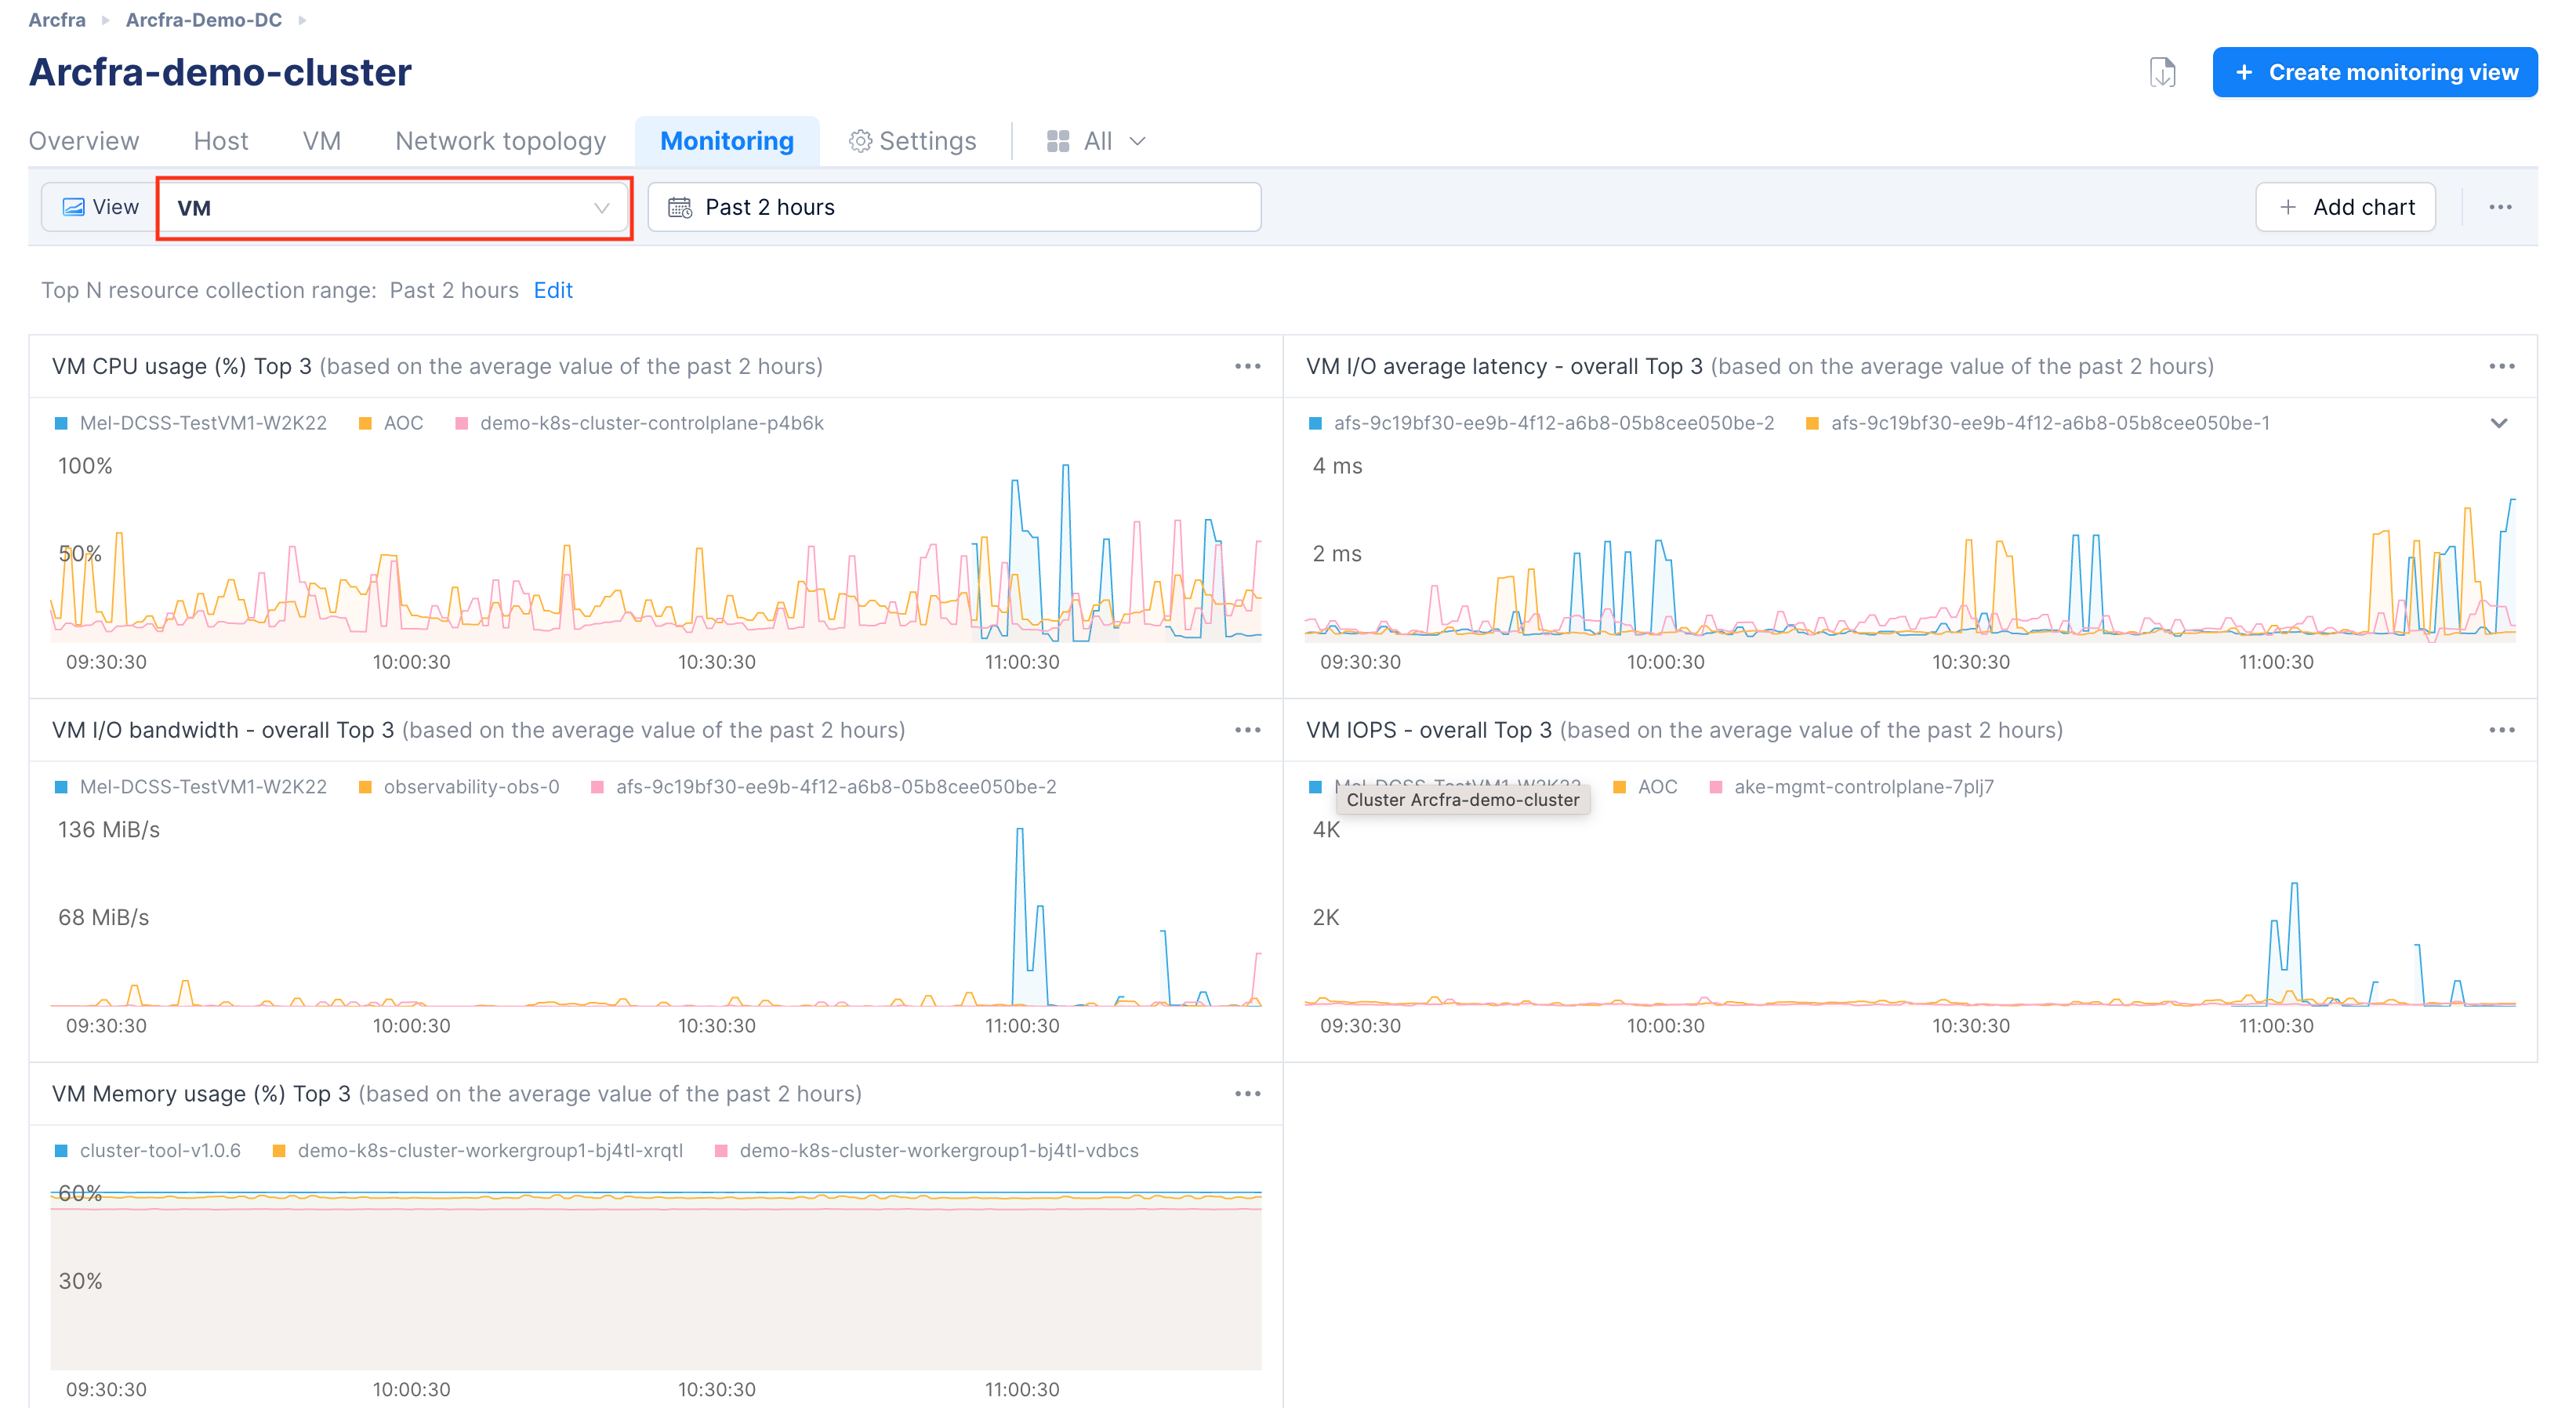
Task: Click the calendar icon in time range field
Action: [680, 207]
